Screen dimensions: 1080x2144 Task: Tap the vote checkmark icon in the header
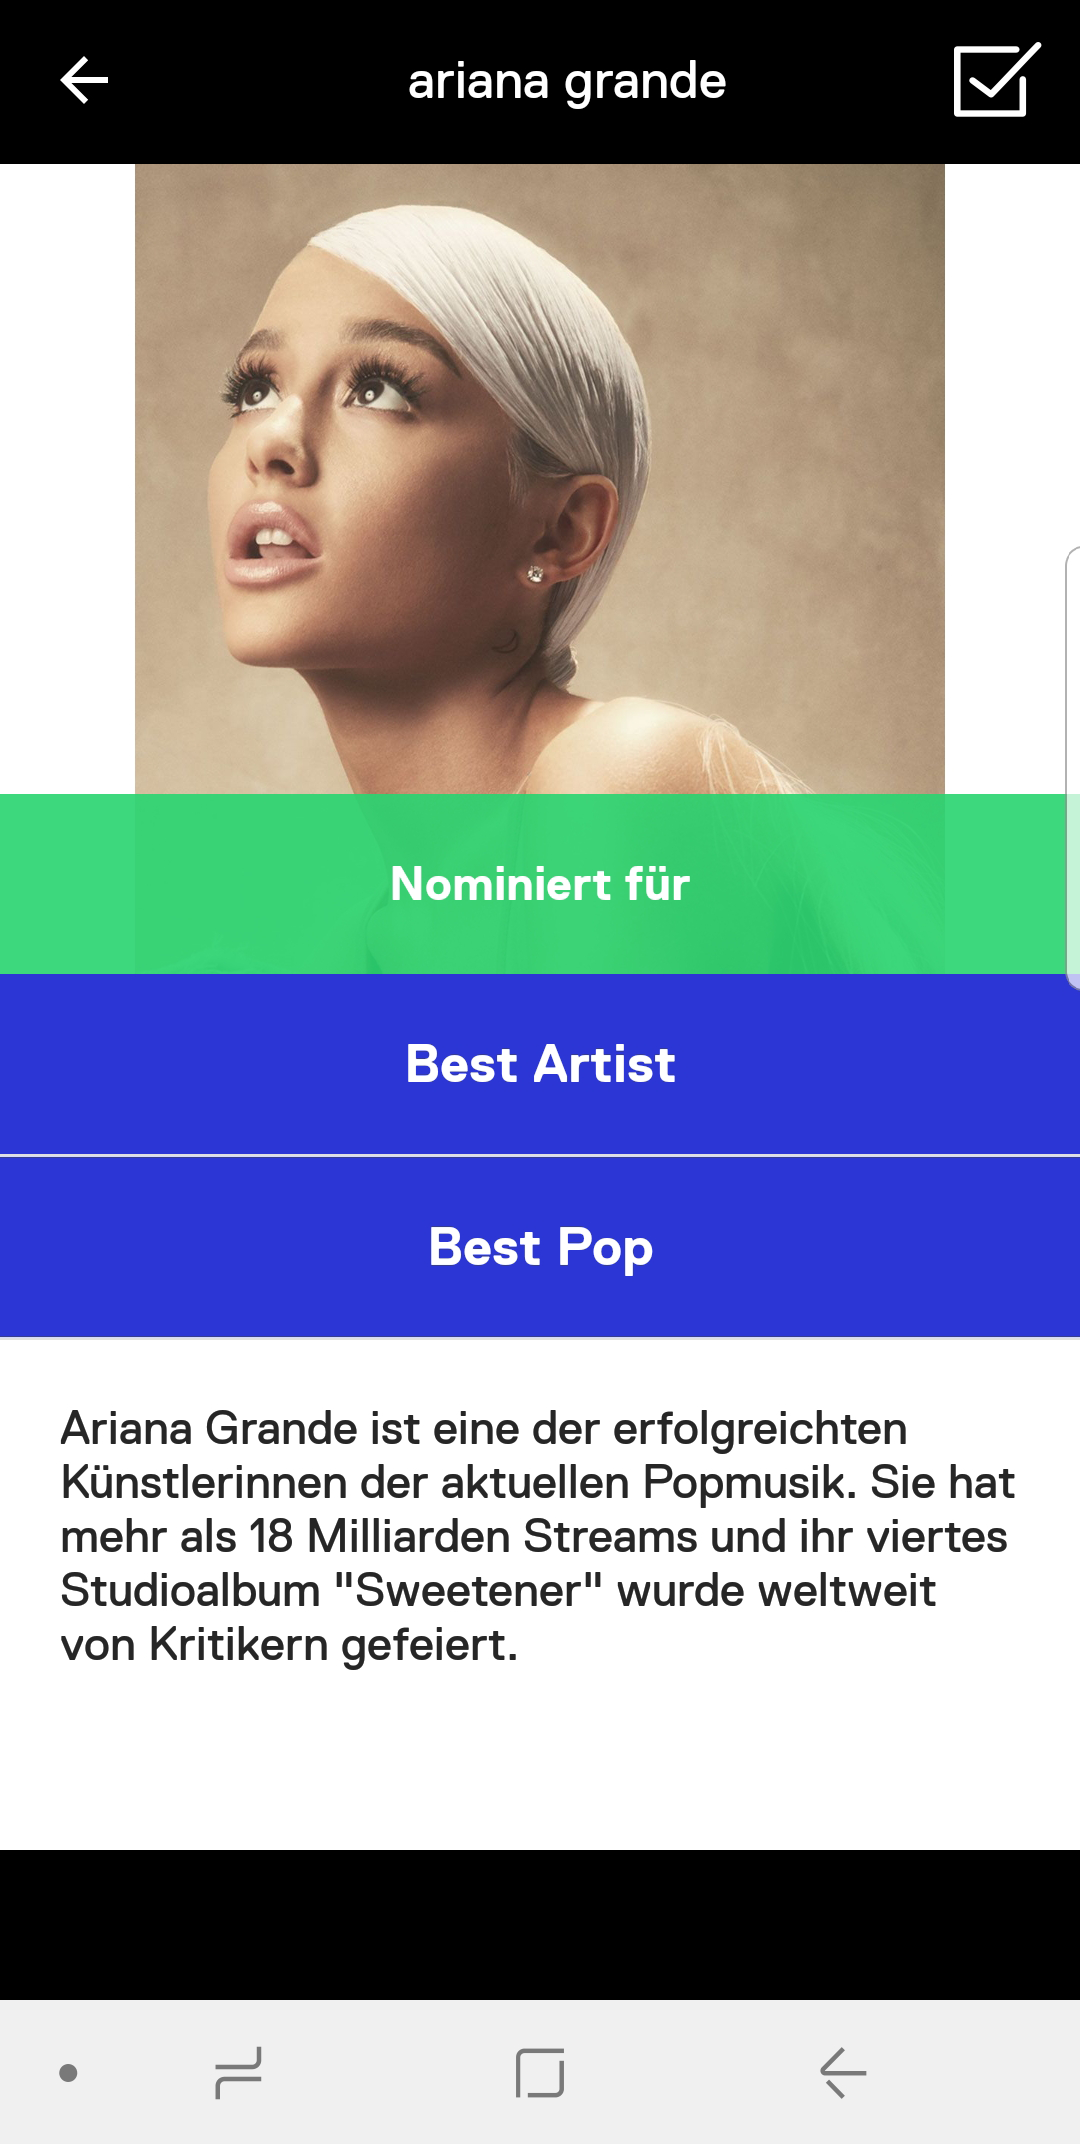point(996,81)
